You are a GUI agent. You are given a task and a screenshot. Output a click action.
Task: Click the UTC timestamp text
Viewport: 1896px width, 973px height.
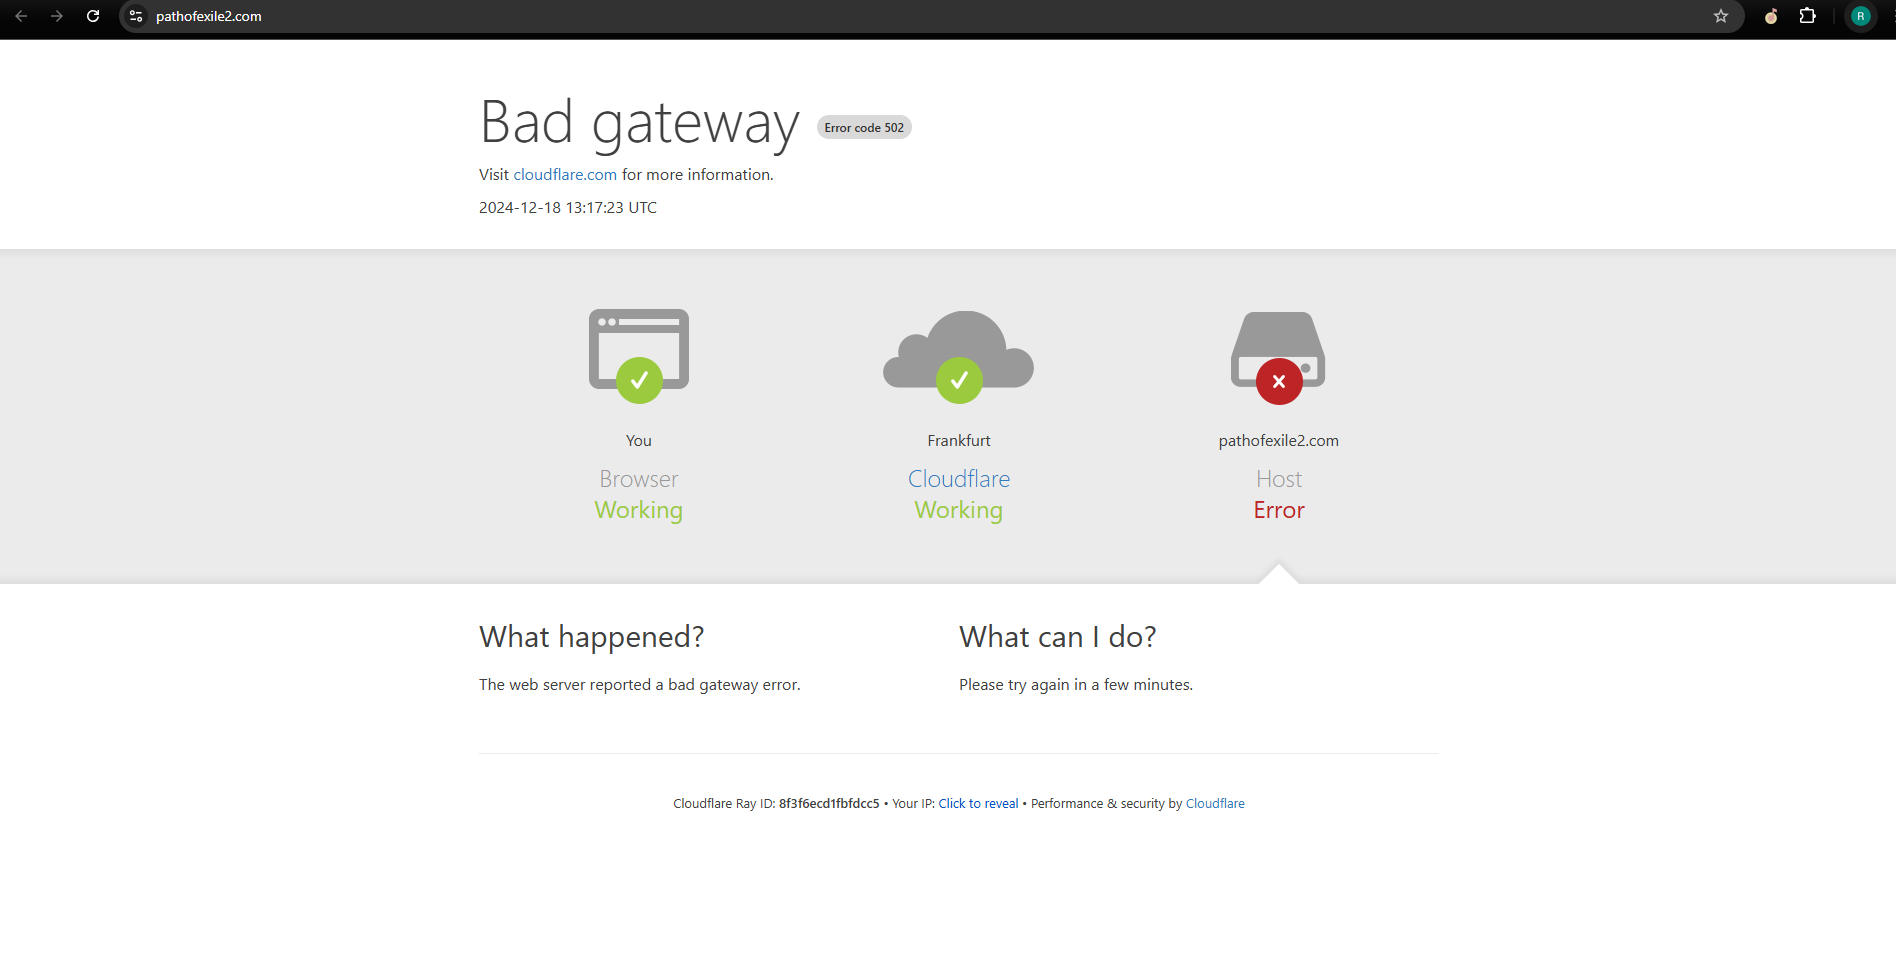(567, 207)
